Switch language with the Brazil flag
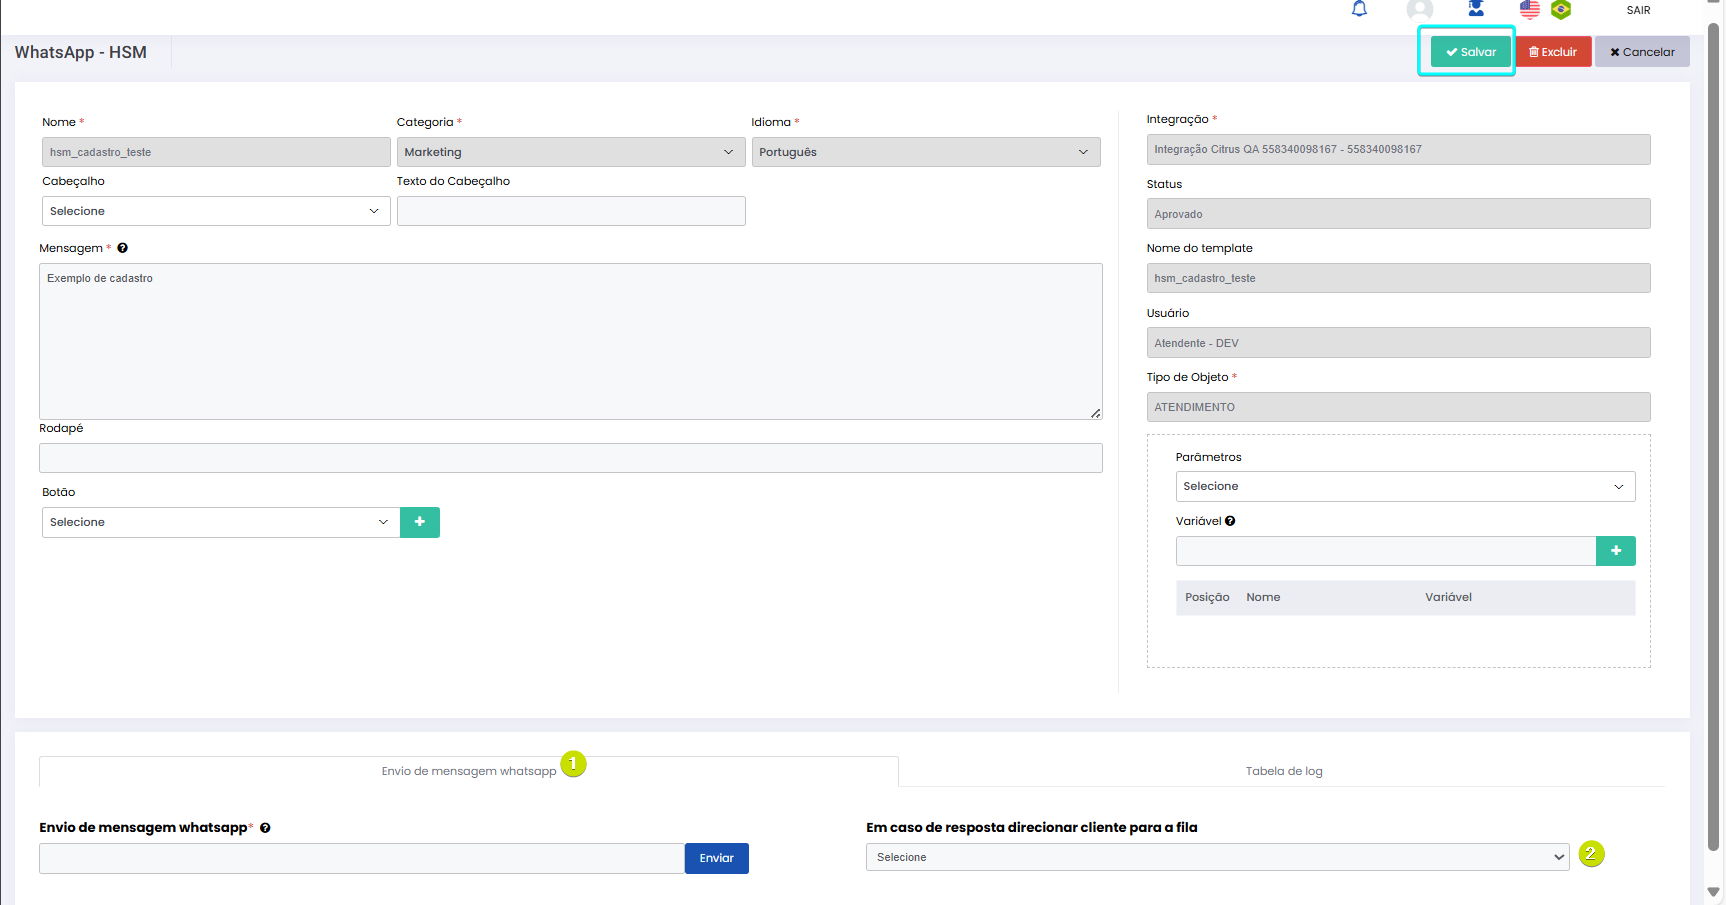Screen dimensions: 1726x905 pos(1561,10)
